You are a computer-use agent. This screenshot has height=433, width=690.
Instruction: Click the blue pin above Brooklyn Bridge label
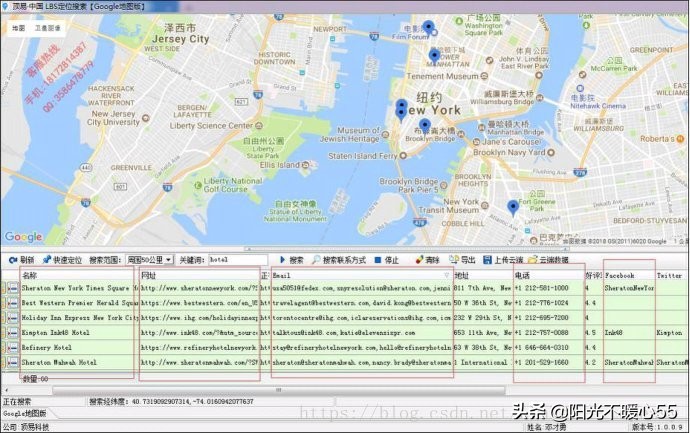coord(425,127)
